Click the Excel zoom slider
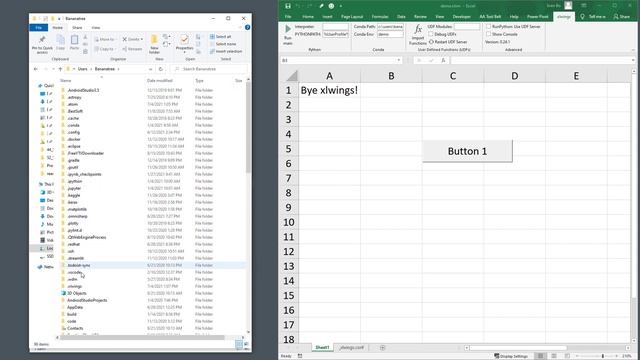Image resolution: width=640 pixels, height=360 pixels. 602,356
